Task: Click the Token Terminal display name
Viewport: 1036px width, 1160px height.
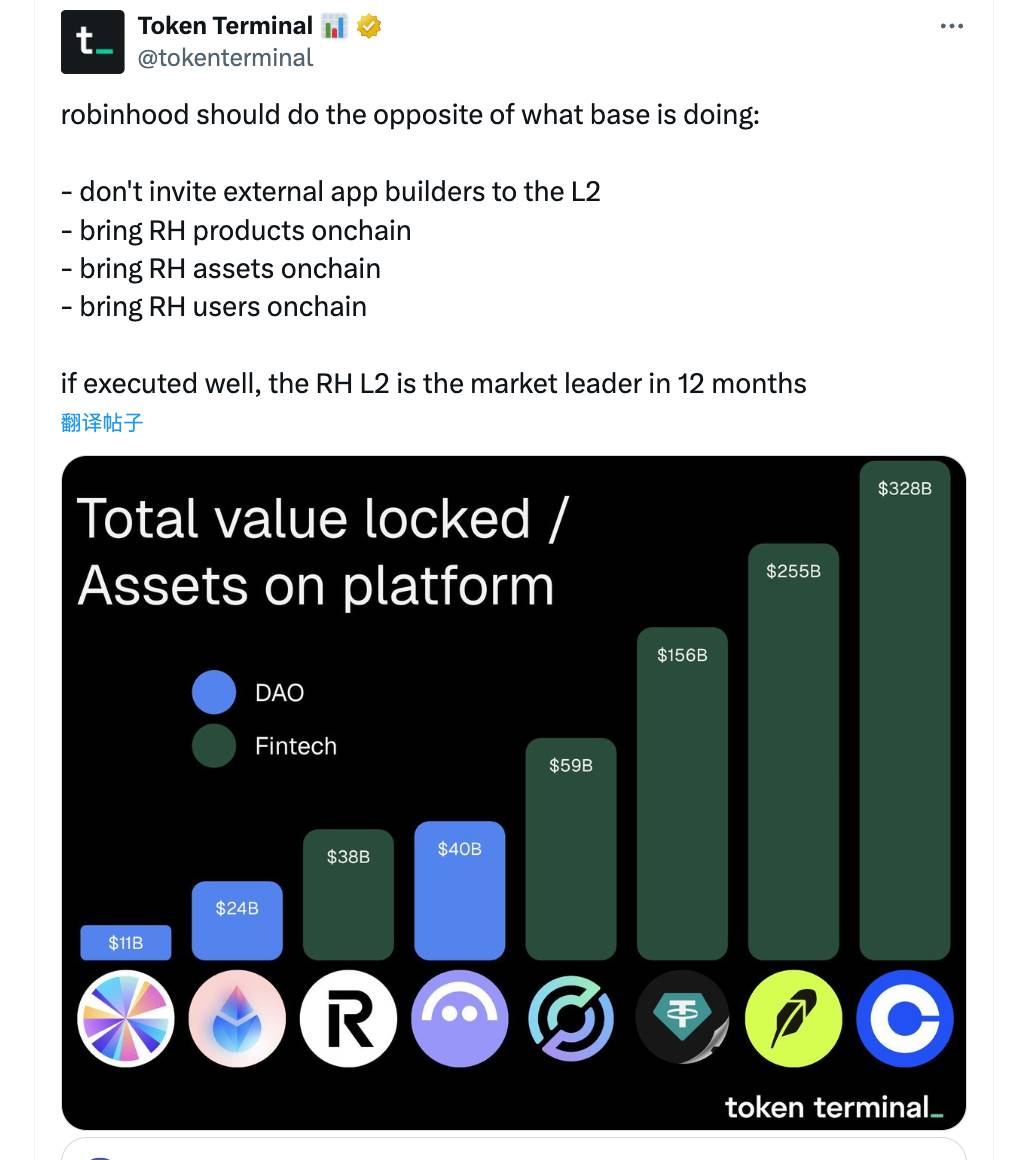Action: tap(226, 26)
